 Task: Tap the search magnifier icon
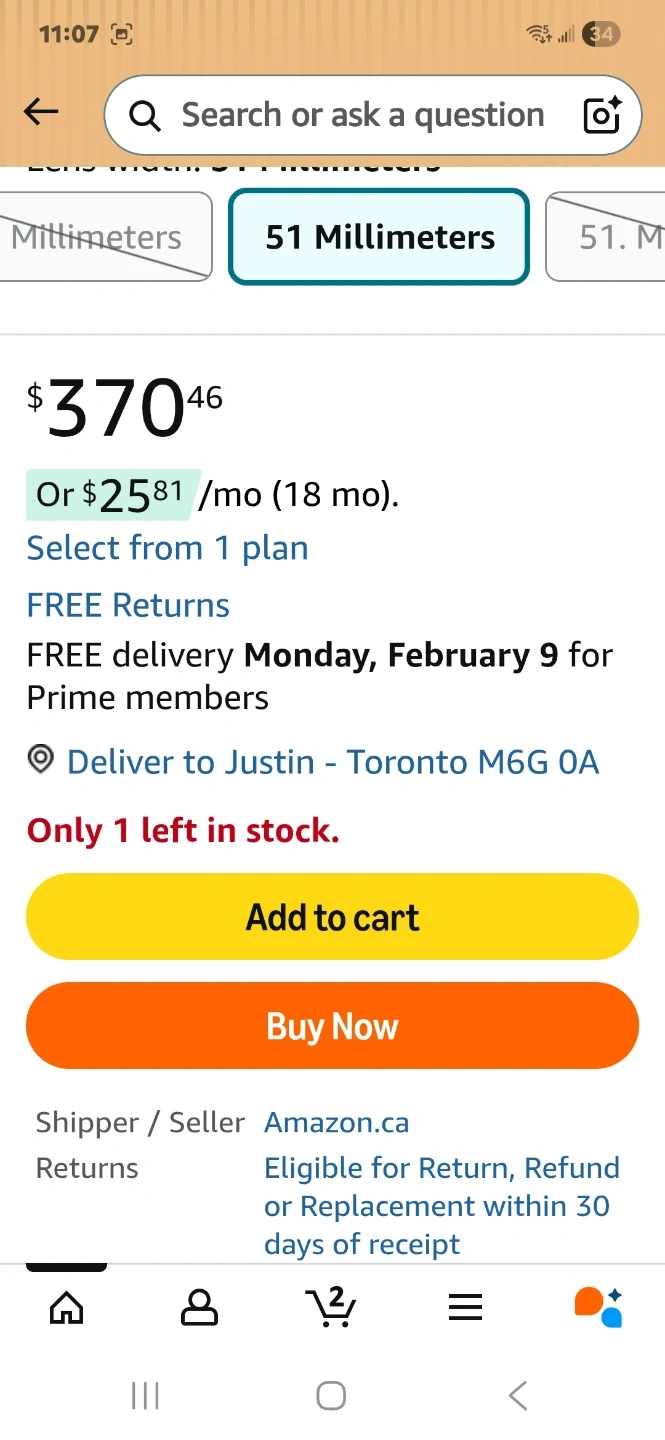click(146, 116)
